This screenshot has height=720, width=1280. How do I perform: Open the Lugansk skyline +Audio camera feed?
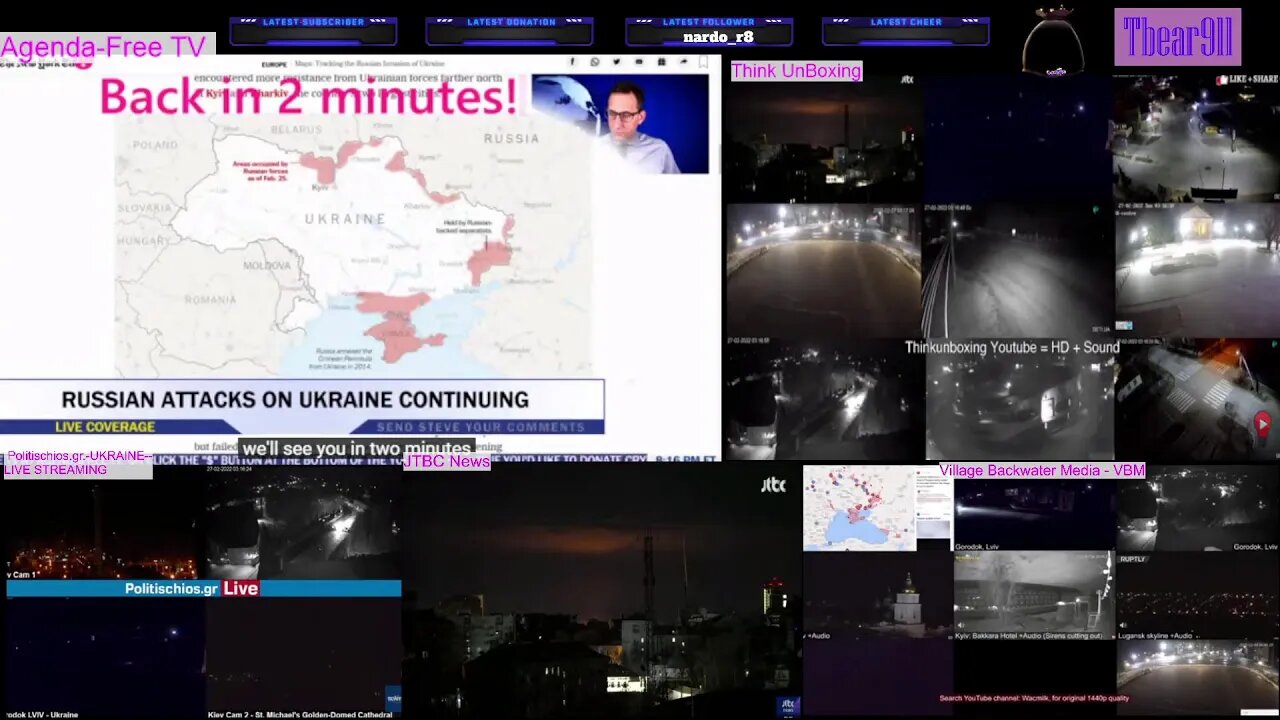[1197, 595]
